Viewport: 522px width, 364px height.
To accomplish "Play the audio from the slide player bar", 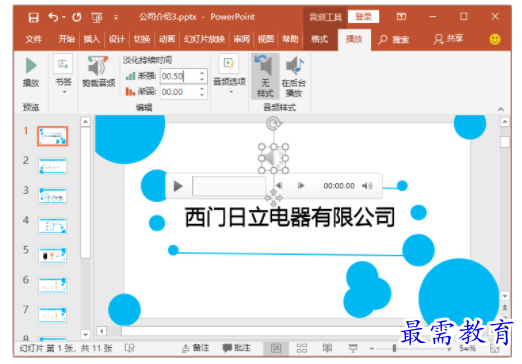I will [x=178, y=186].
